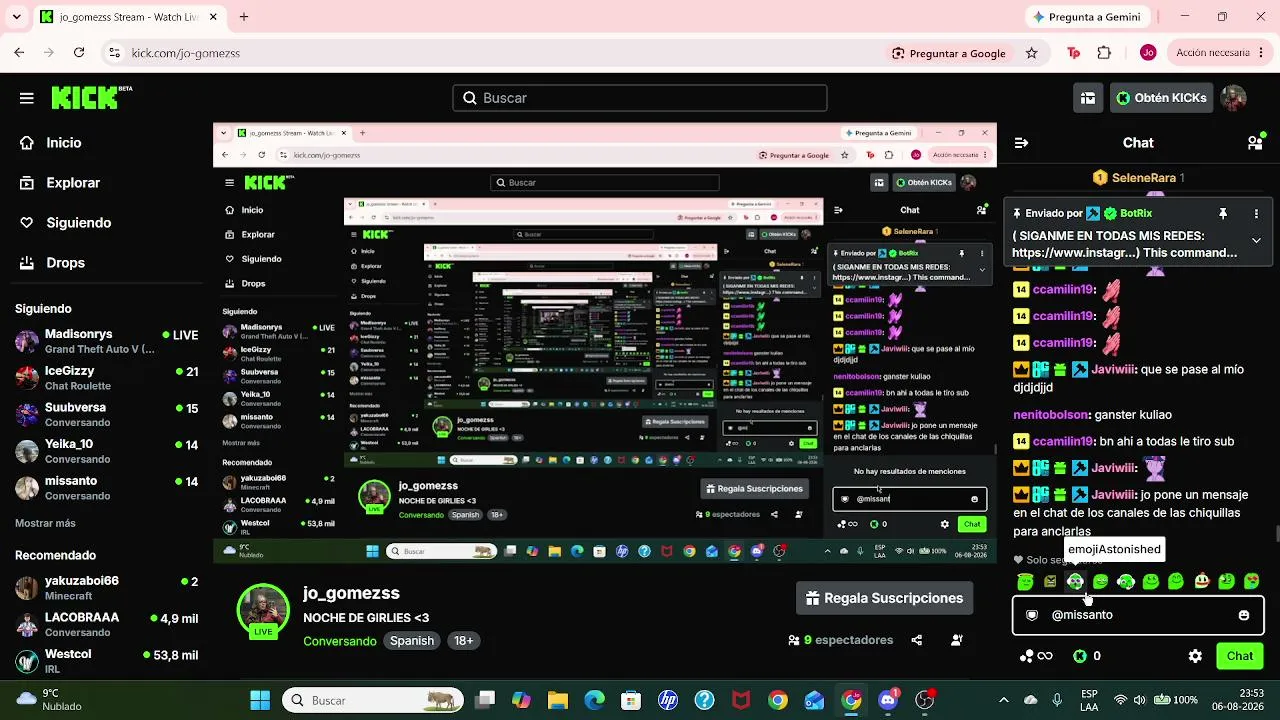Image resolution: width=1280 pixels, height=720 pixels.
Task: Unpin the BotRix pinned message
Action: pos(1222,214)
